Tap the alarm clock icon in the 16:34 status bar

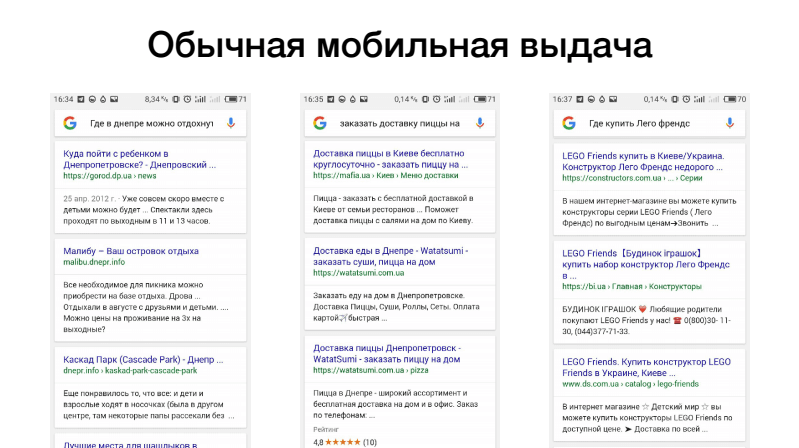pos(187,99)
